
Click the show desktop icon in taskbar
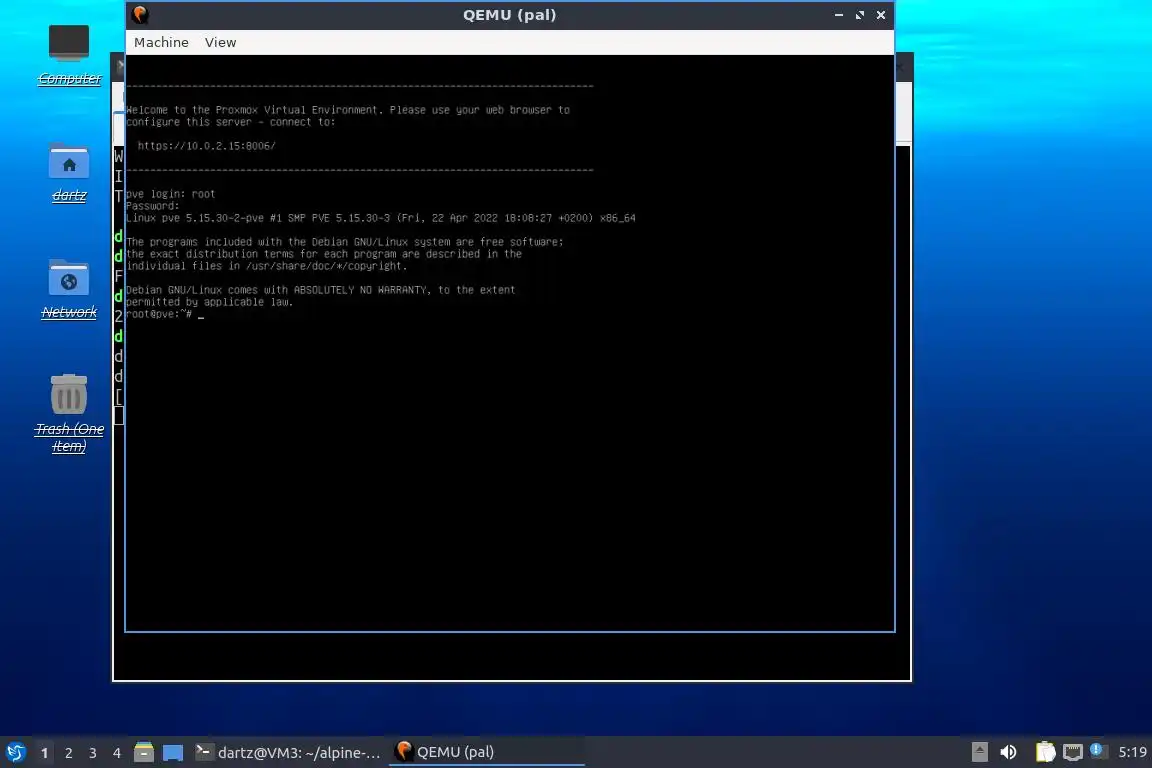(x=173, y=753)
